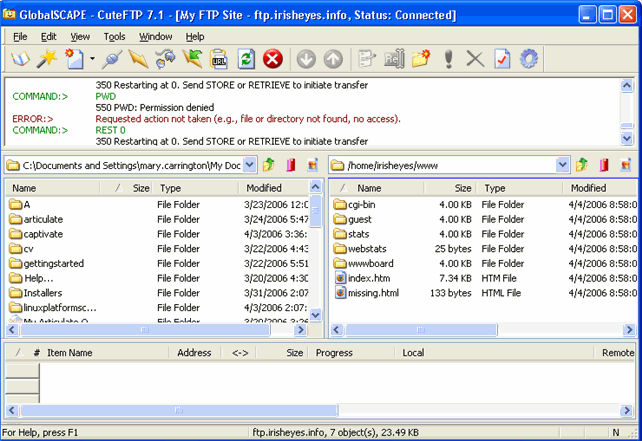
Task: Click remote pane horizontal scroll right arrow
Action: coord(629,330)
